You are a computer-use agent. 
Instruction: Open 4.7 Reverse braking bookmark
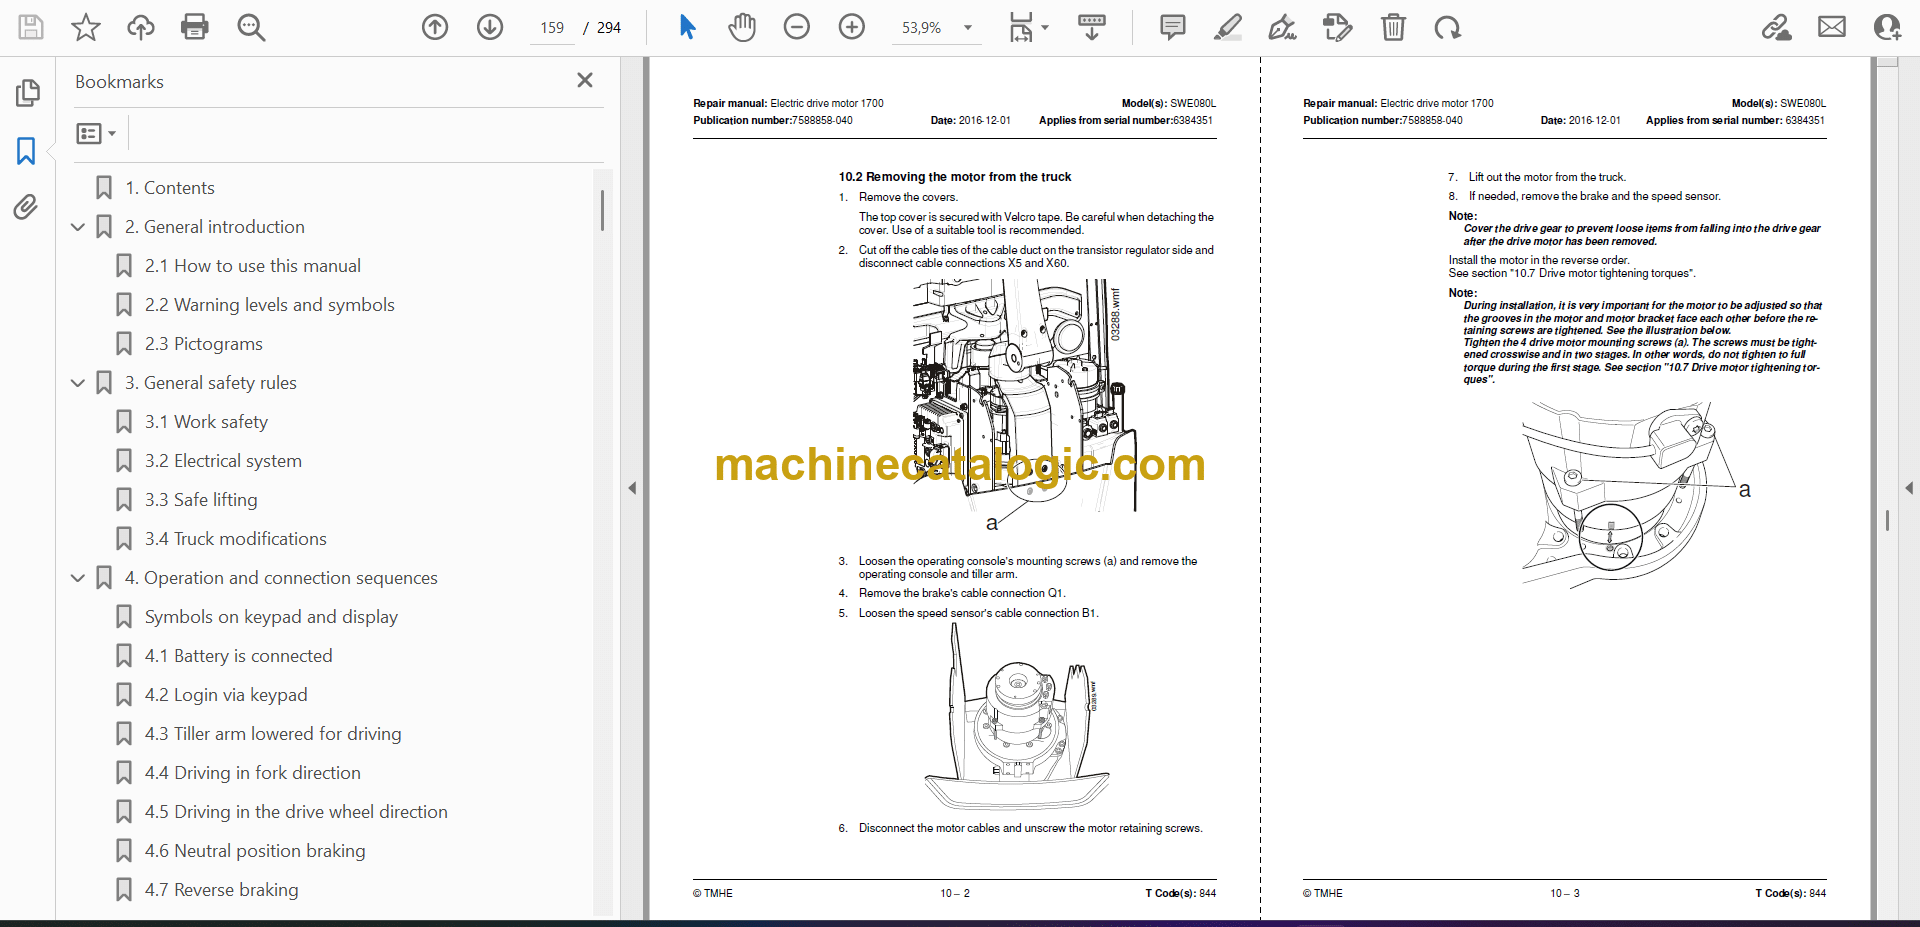[x=221, y=890]
